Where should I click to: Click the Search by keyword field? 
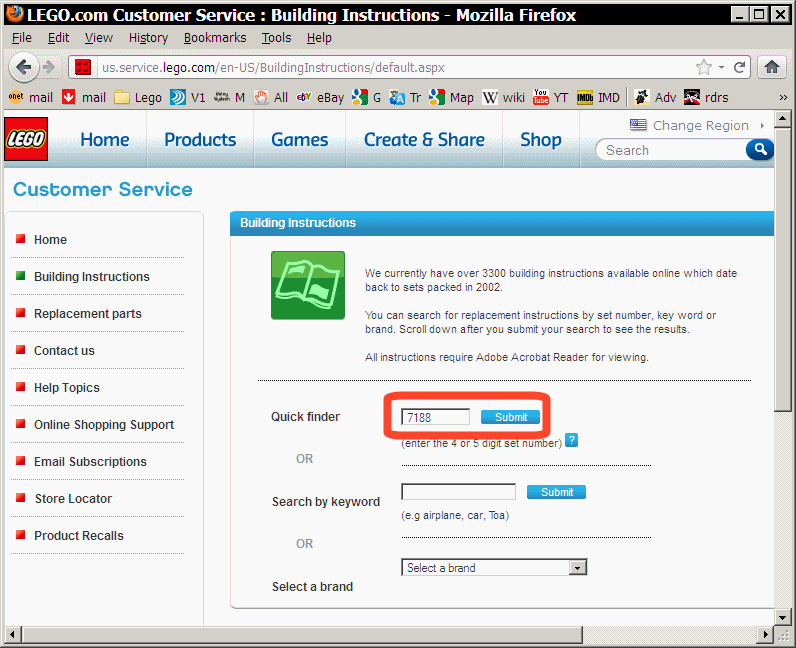(458, 492)
